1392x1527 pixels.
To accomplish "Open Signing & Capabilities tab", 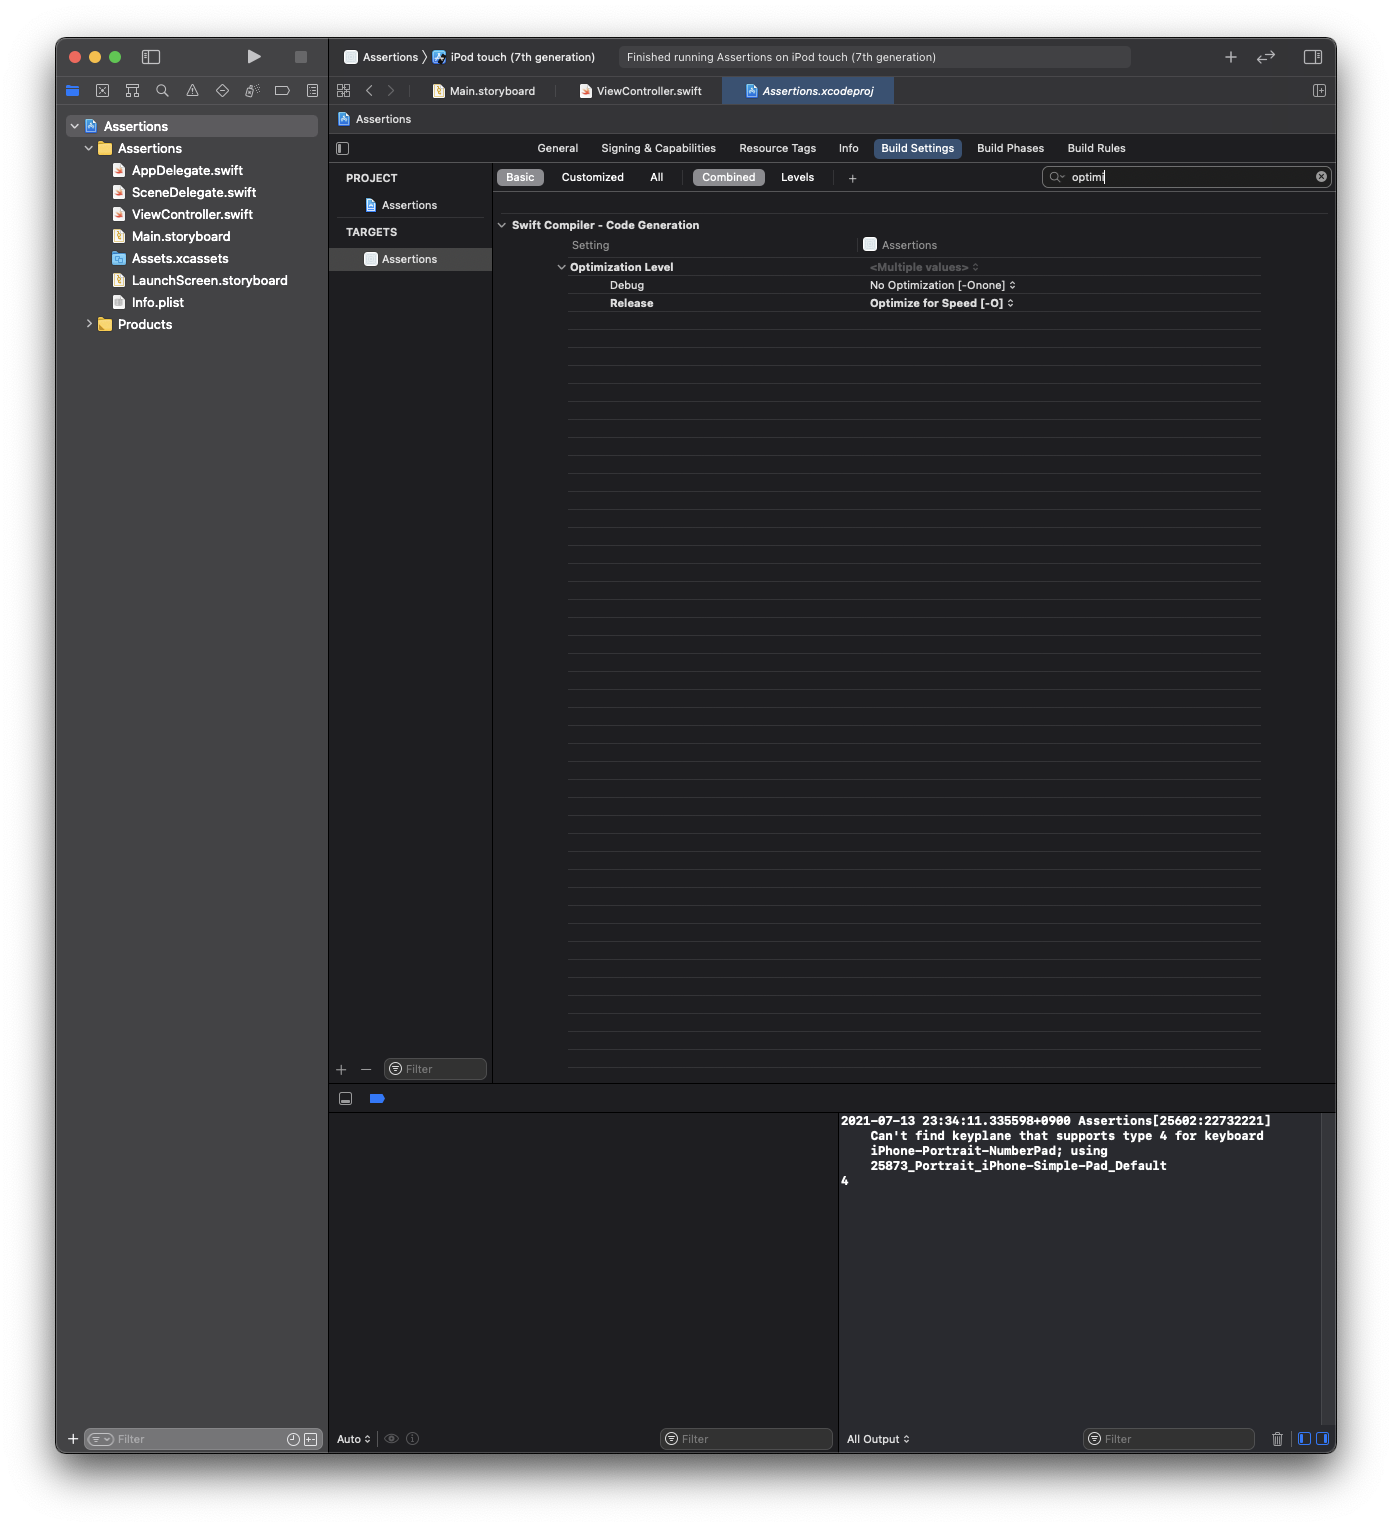I will pyautogui.click(x=659, y=148).
